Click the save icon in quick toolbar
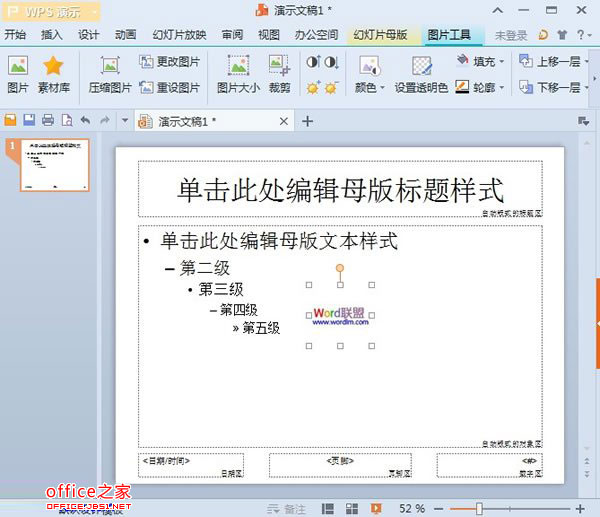Viewport: 600px width, 517px height. (29, 120)
